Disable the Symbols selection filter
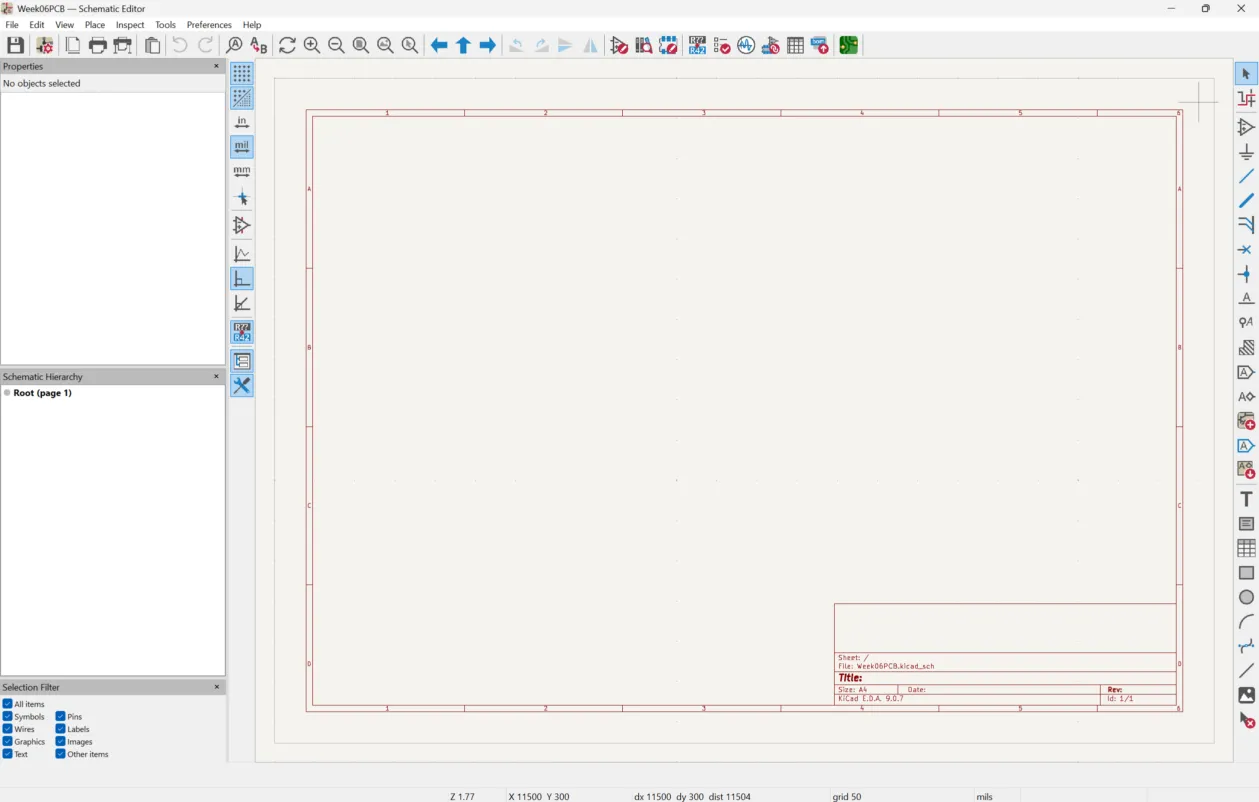 coord(9,716)
